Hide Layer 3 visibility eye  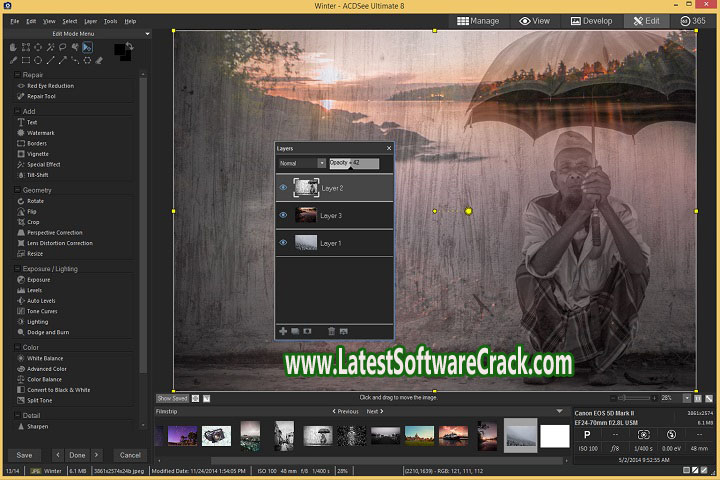[283, 215]
